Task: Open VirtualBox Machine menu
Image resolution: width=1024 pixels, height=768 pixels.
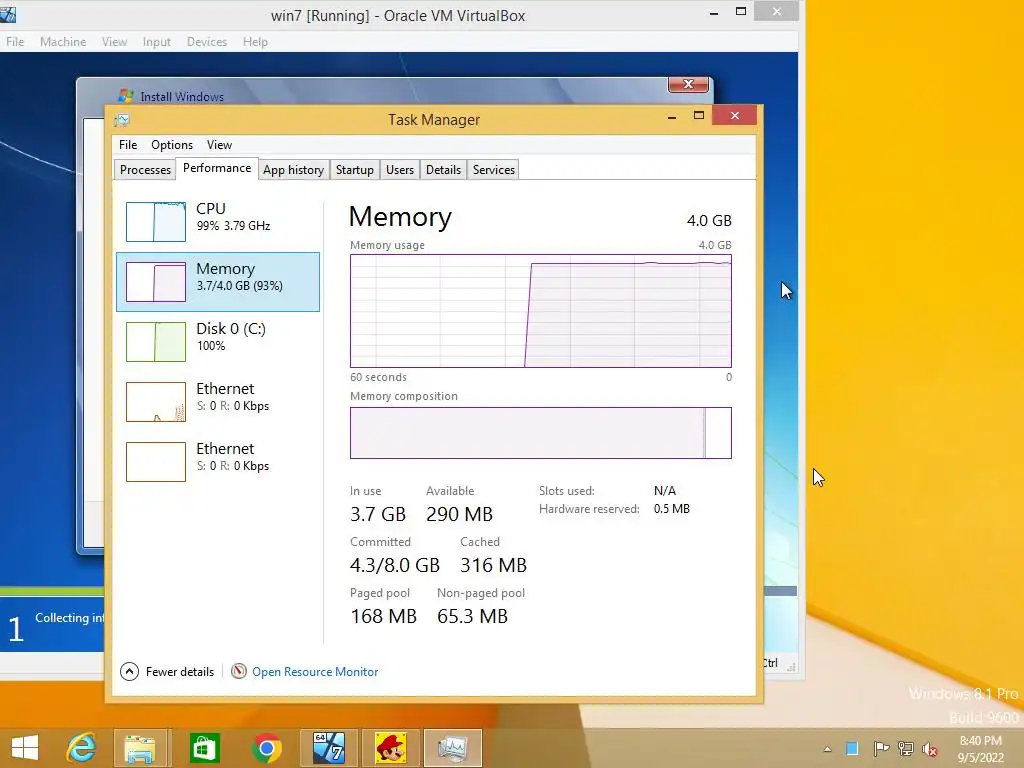Action: [63, 42]
